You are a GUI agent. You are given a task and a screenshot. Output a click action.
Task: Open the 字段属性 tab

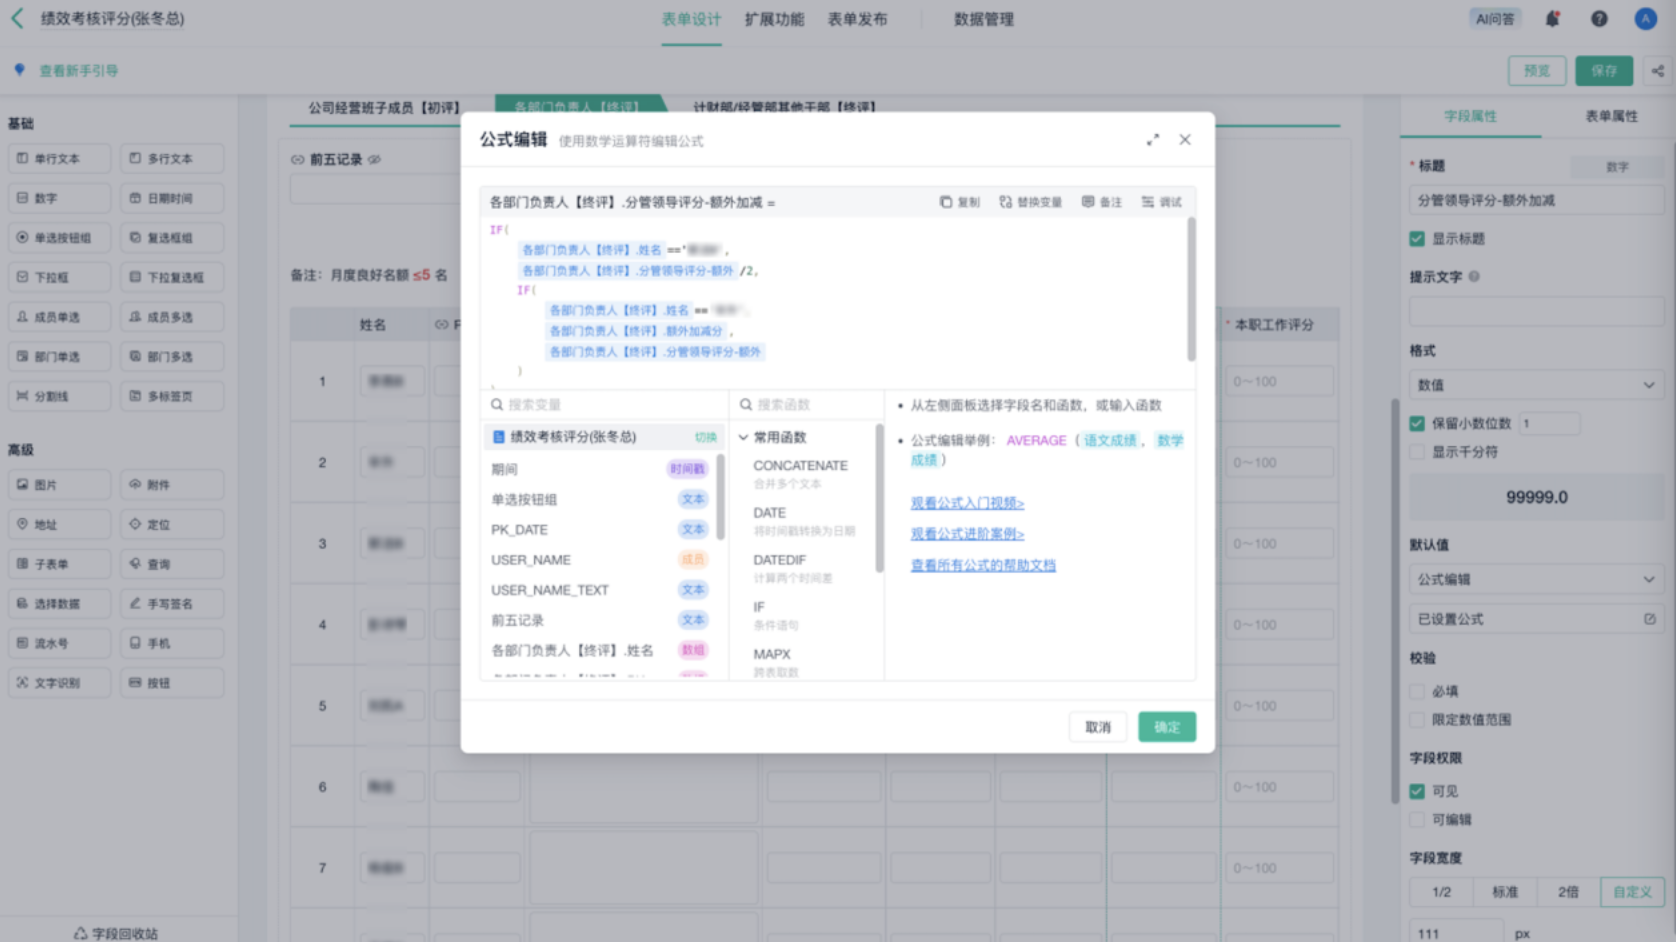(x=1470, y=116)
